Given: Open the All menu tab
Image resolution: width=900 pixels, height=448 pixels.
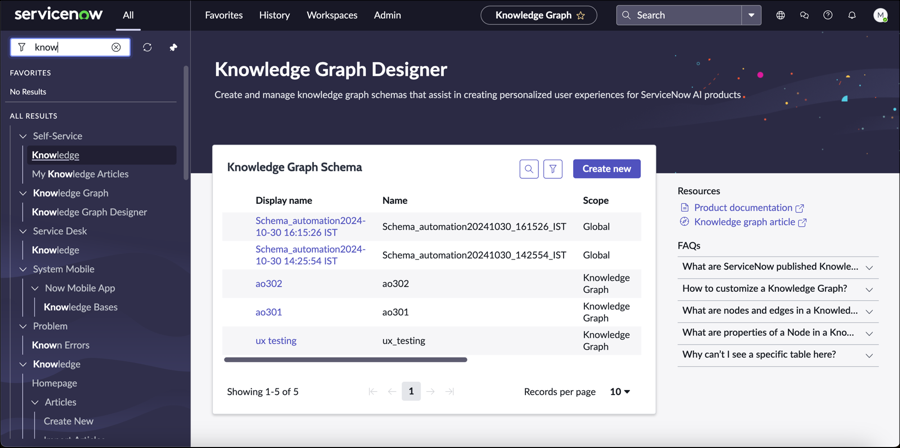Looking at the screenshot, I should 128,15.
